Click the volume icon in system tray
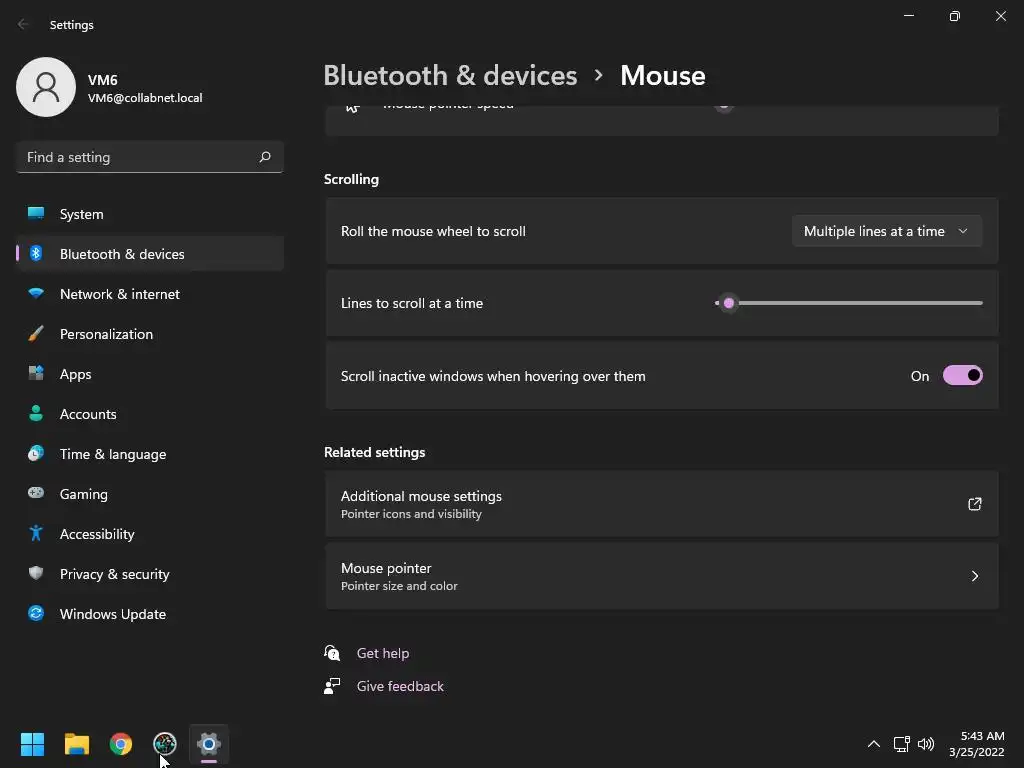This screenshot has height=768, width=1024. (x=926, y=744)
